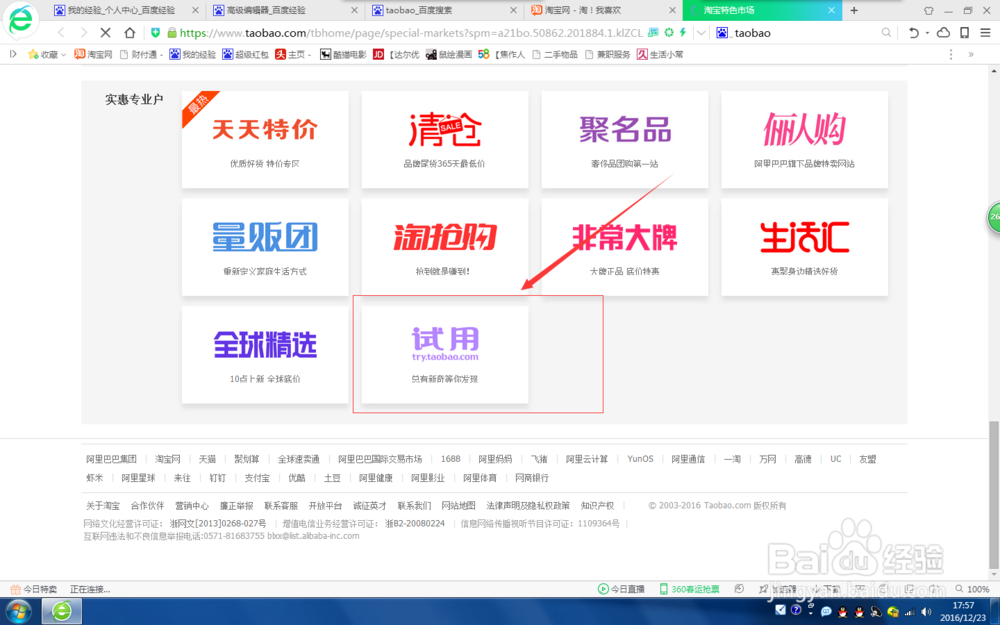Toggle the bookmarks sidebar arrow icon

[13, 55]
